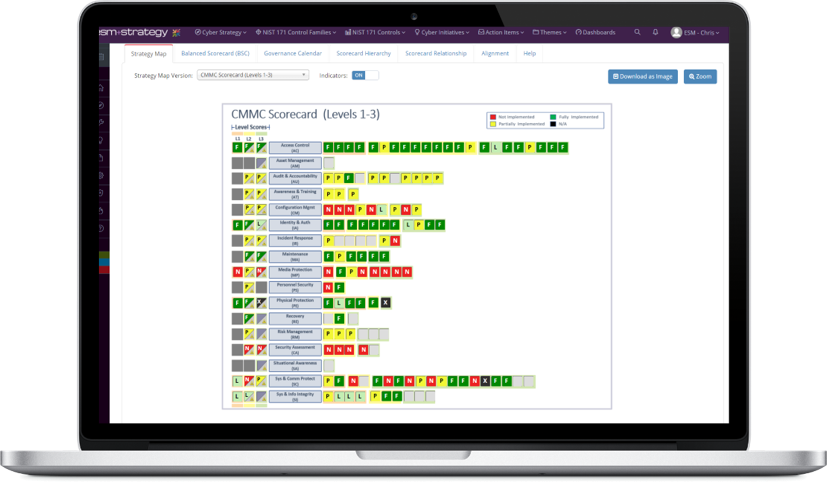The width and height of the screenshot is (827, 482).
Task: Click the black N/A cell in Physical Protection row
Action: click(386, 303)
